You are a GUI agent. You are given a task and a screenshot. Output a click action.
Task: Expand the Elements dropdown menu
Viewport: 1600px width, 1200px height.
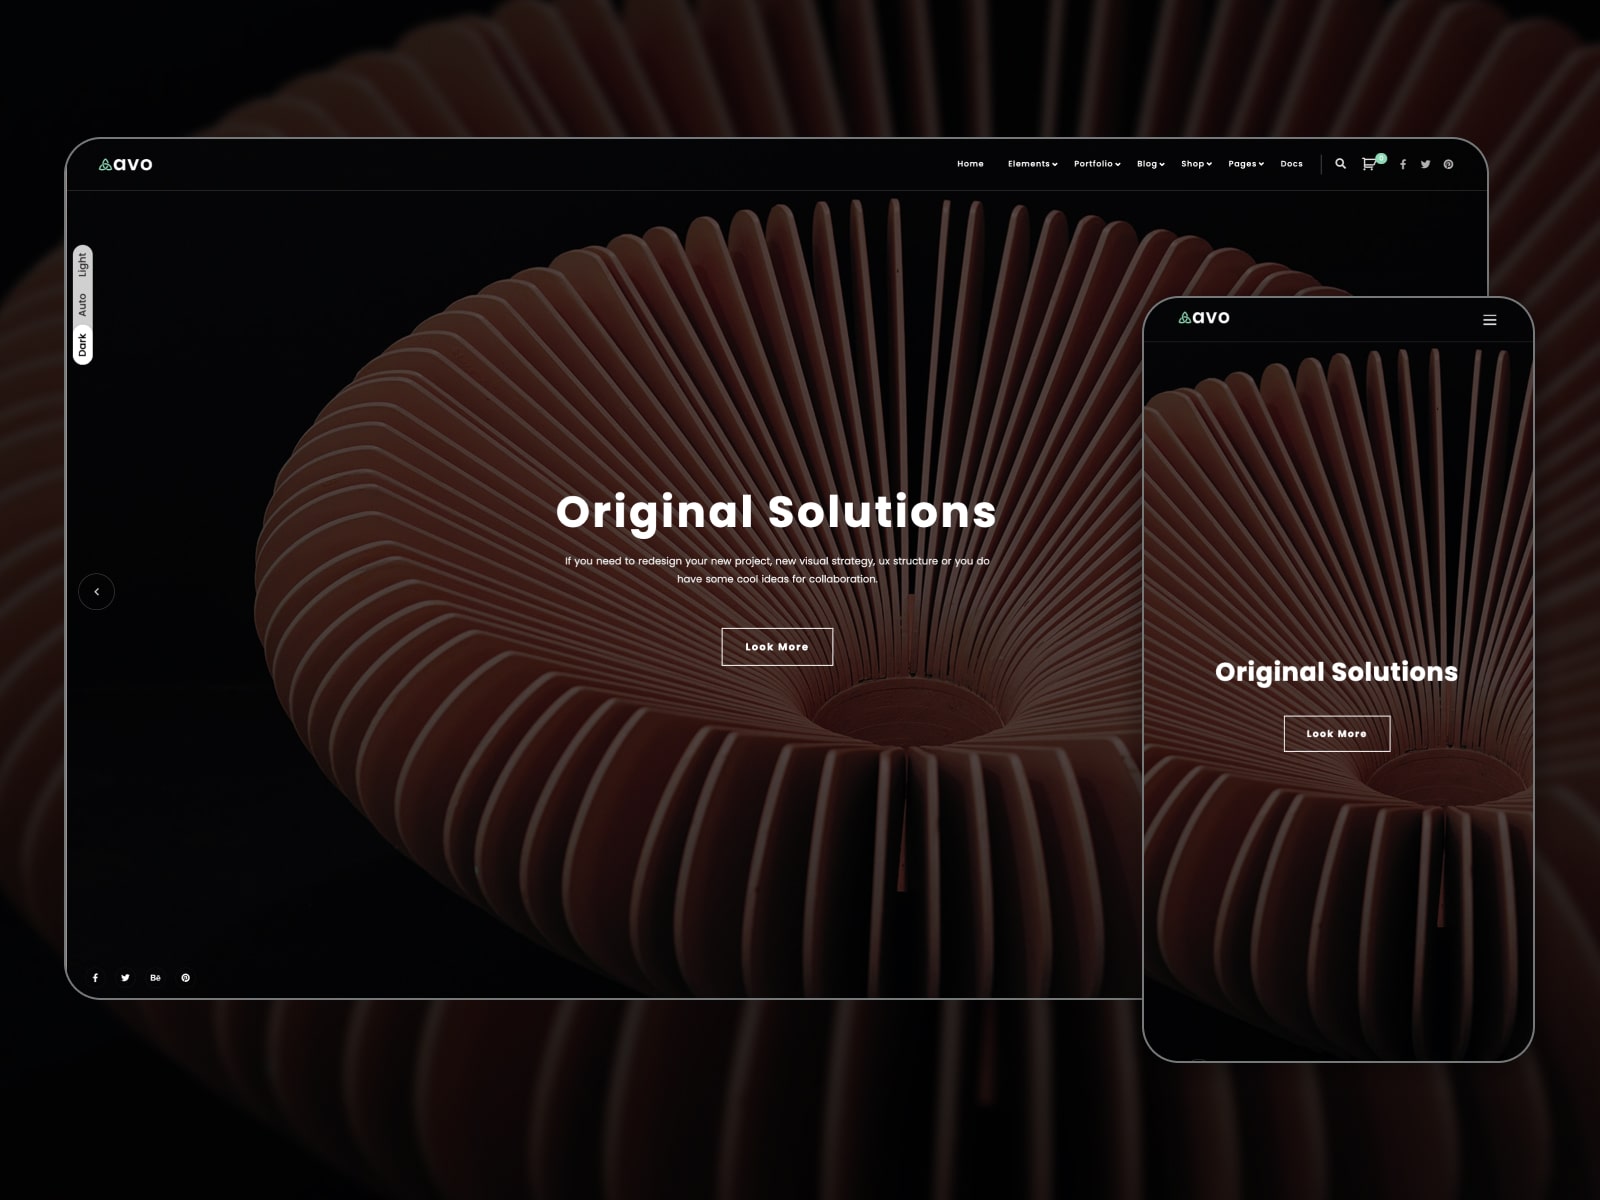pyautogui.click(x=1032, y=164)
